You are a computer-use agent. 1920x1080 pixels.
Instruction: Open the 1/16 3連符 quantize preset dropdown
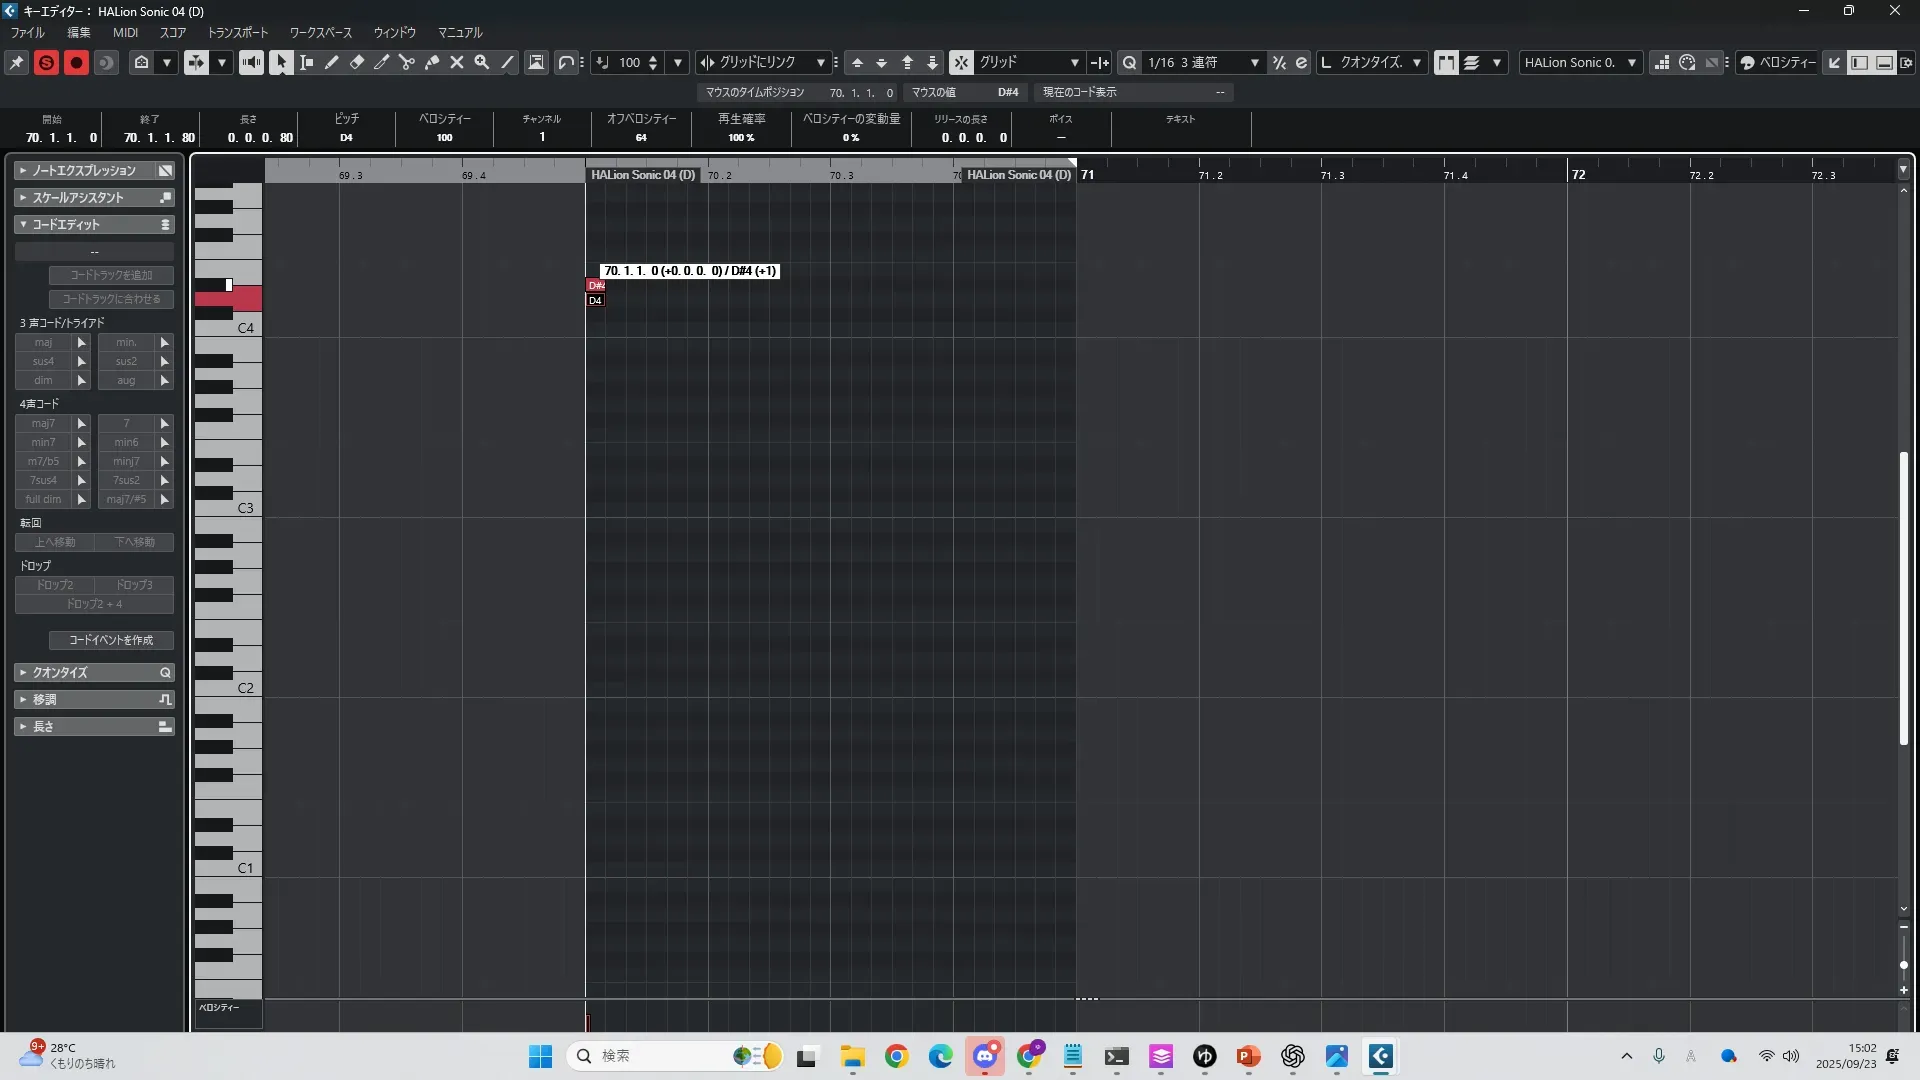(x=1203, y=62)
